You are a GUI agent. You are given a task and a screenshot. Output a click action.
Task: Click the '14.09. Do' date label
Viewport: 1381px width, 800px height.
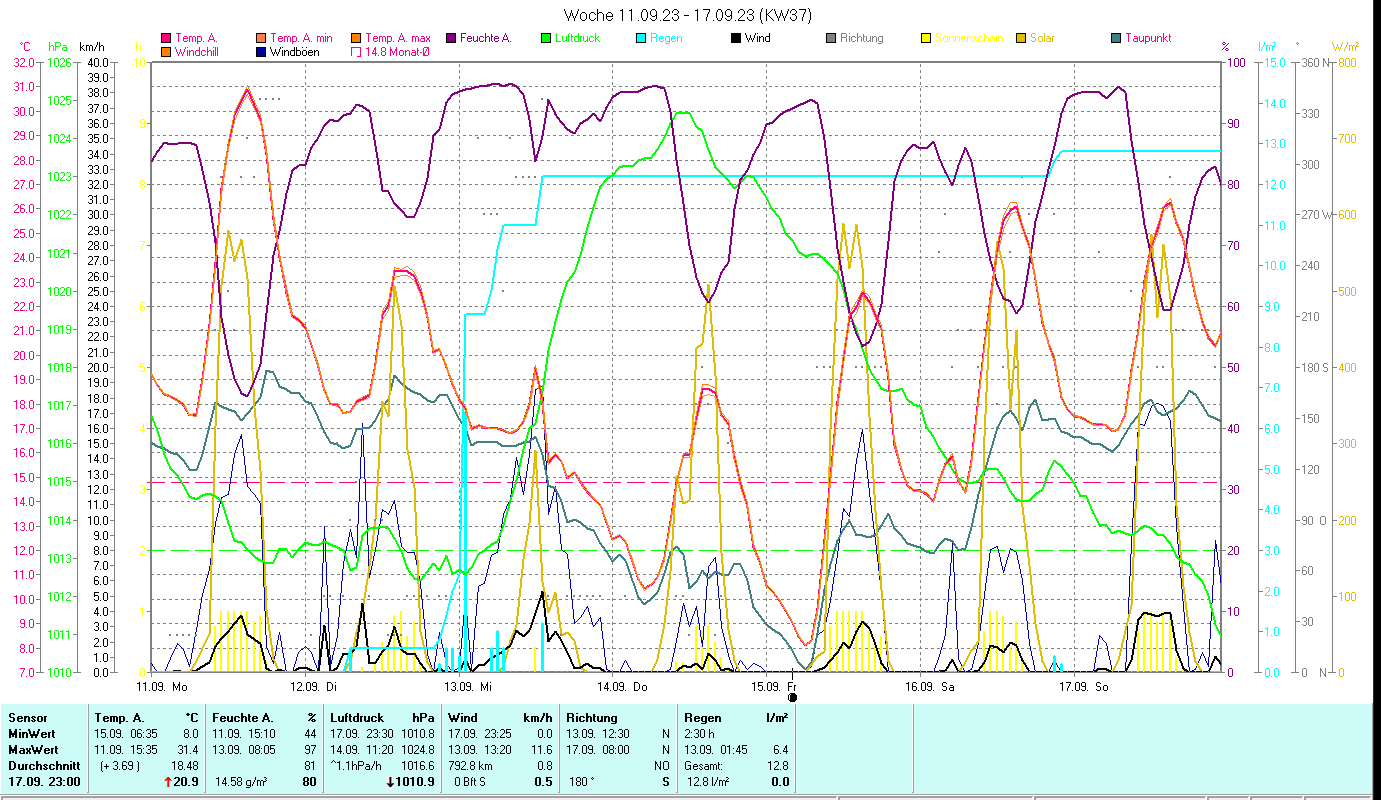click(x=622, y=687)
